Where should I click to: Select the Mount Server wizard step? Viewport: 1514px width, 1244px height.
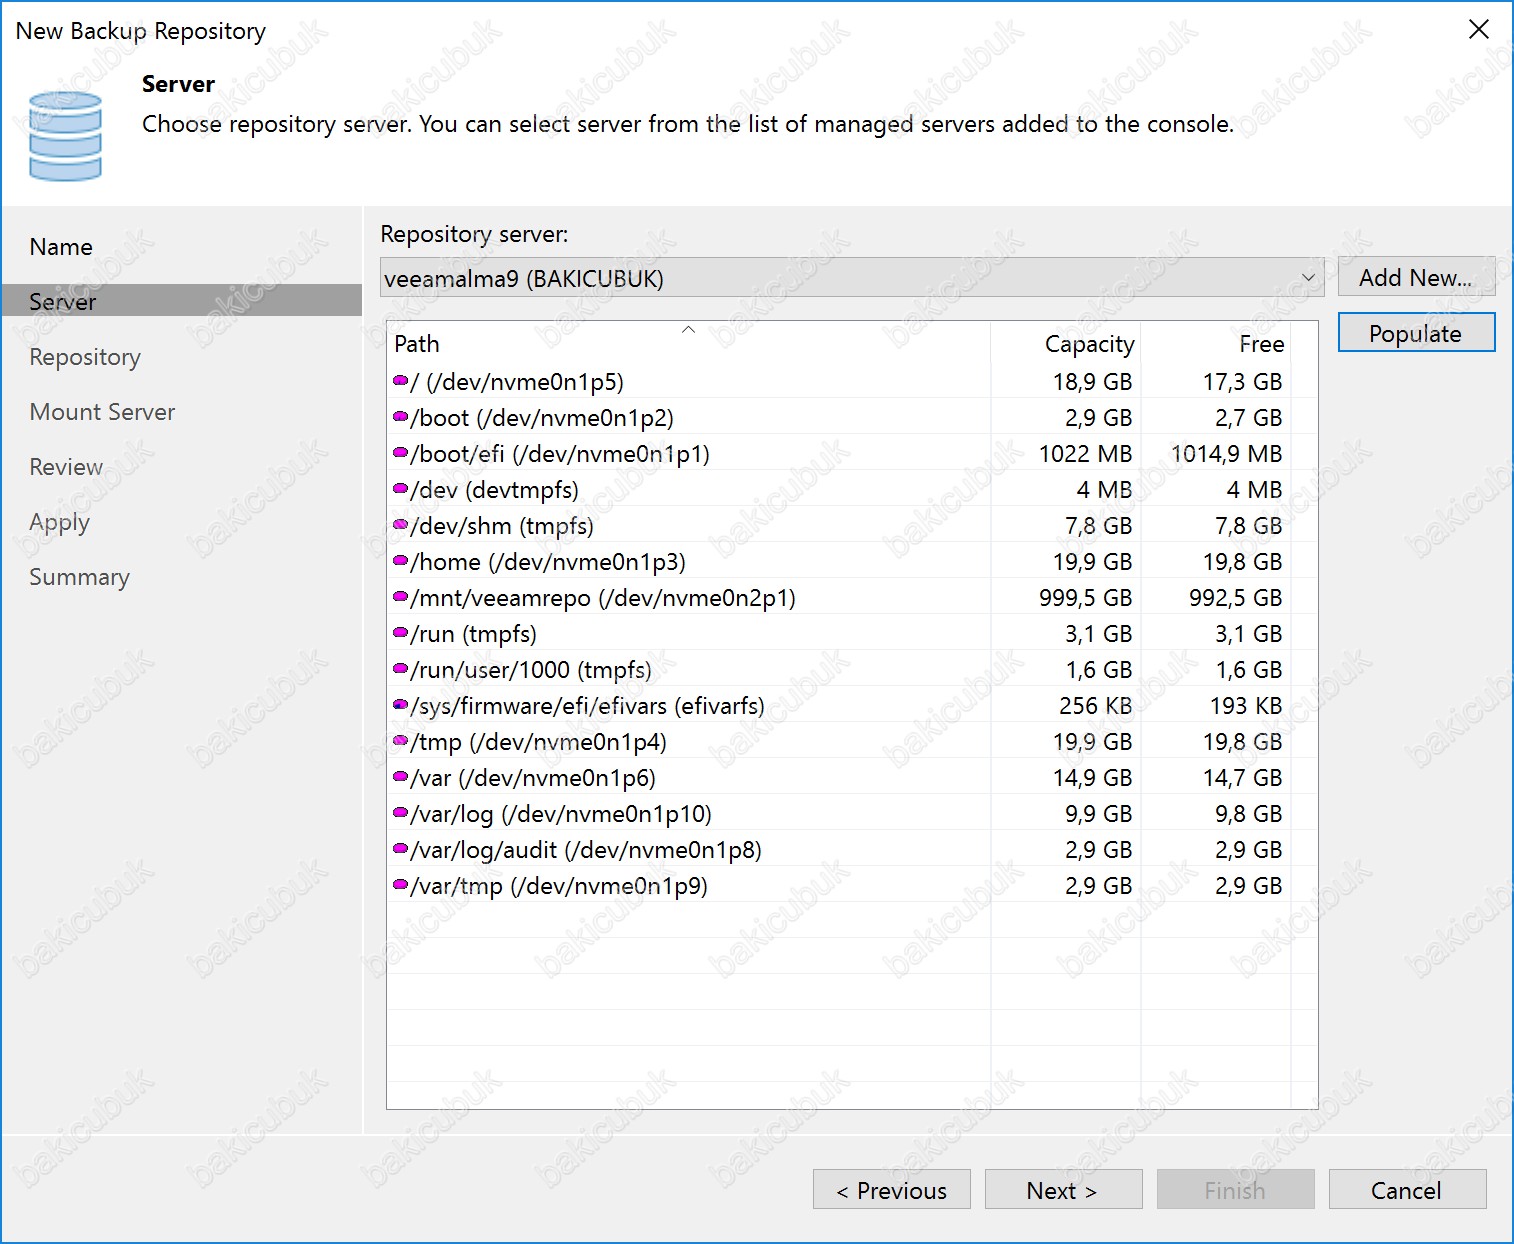click(x=102, y=412)
